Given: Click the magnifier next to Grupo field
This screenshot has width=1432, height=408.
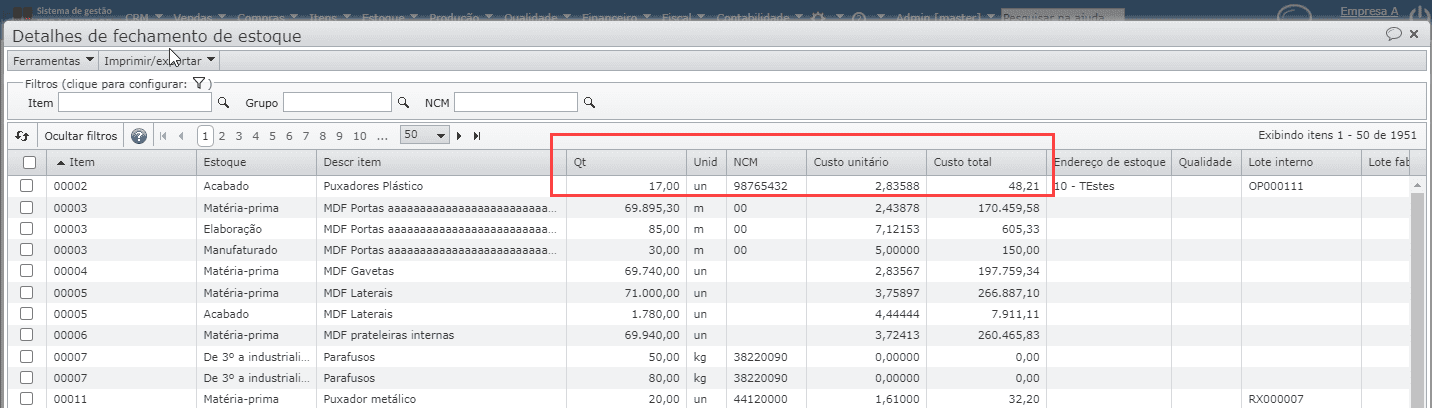Looking at the screenshot, I should tap(404, 103).
